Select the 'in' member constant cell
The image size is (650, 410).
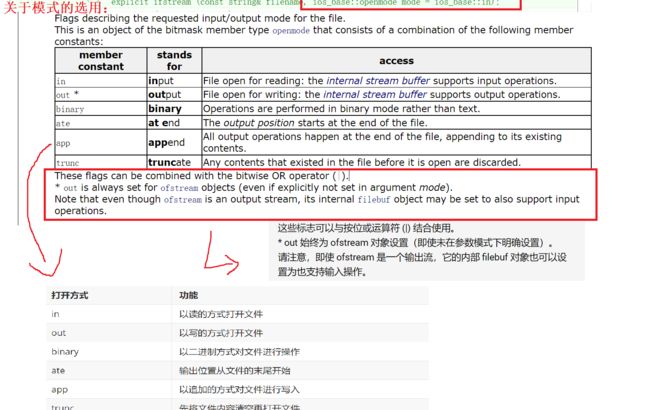click(x=101, y=81)
